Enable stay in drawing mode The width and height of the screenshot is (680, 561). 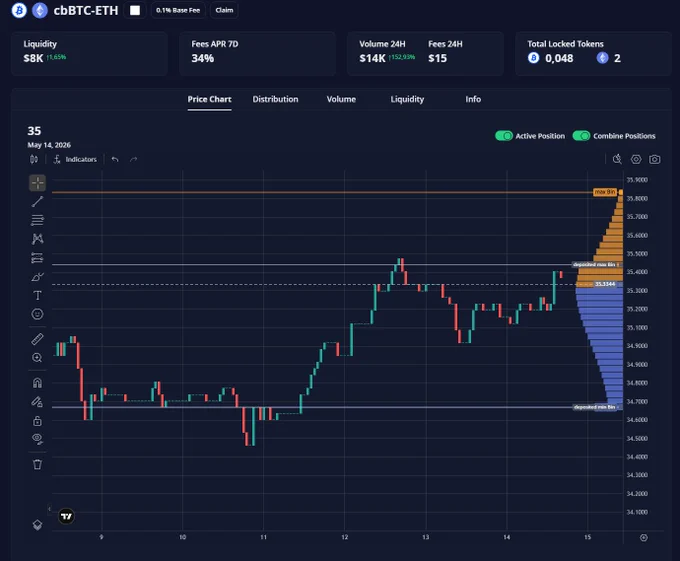[x=37, y=402]
